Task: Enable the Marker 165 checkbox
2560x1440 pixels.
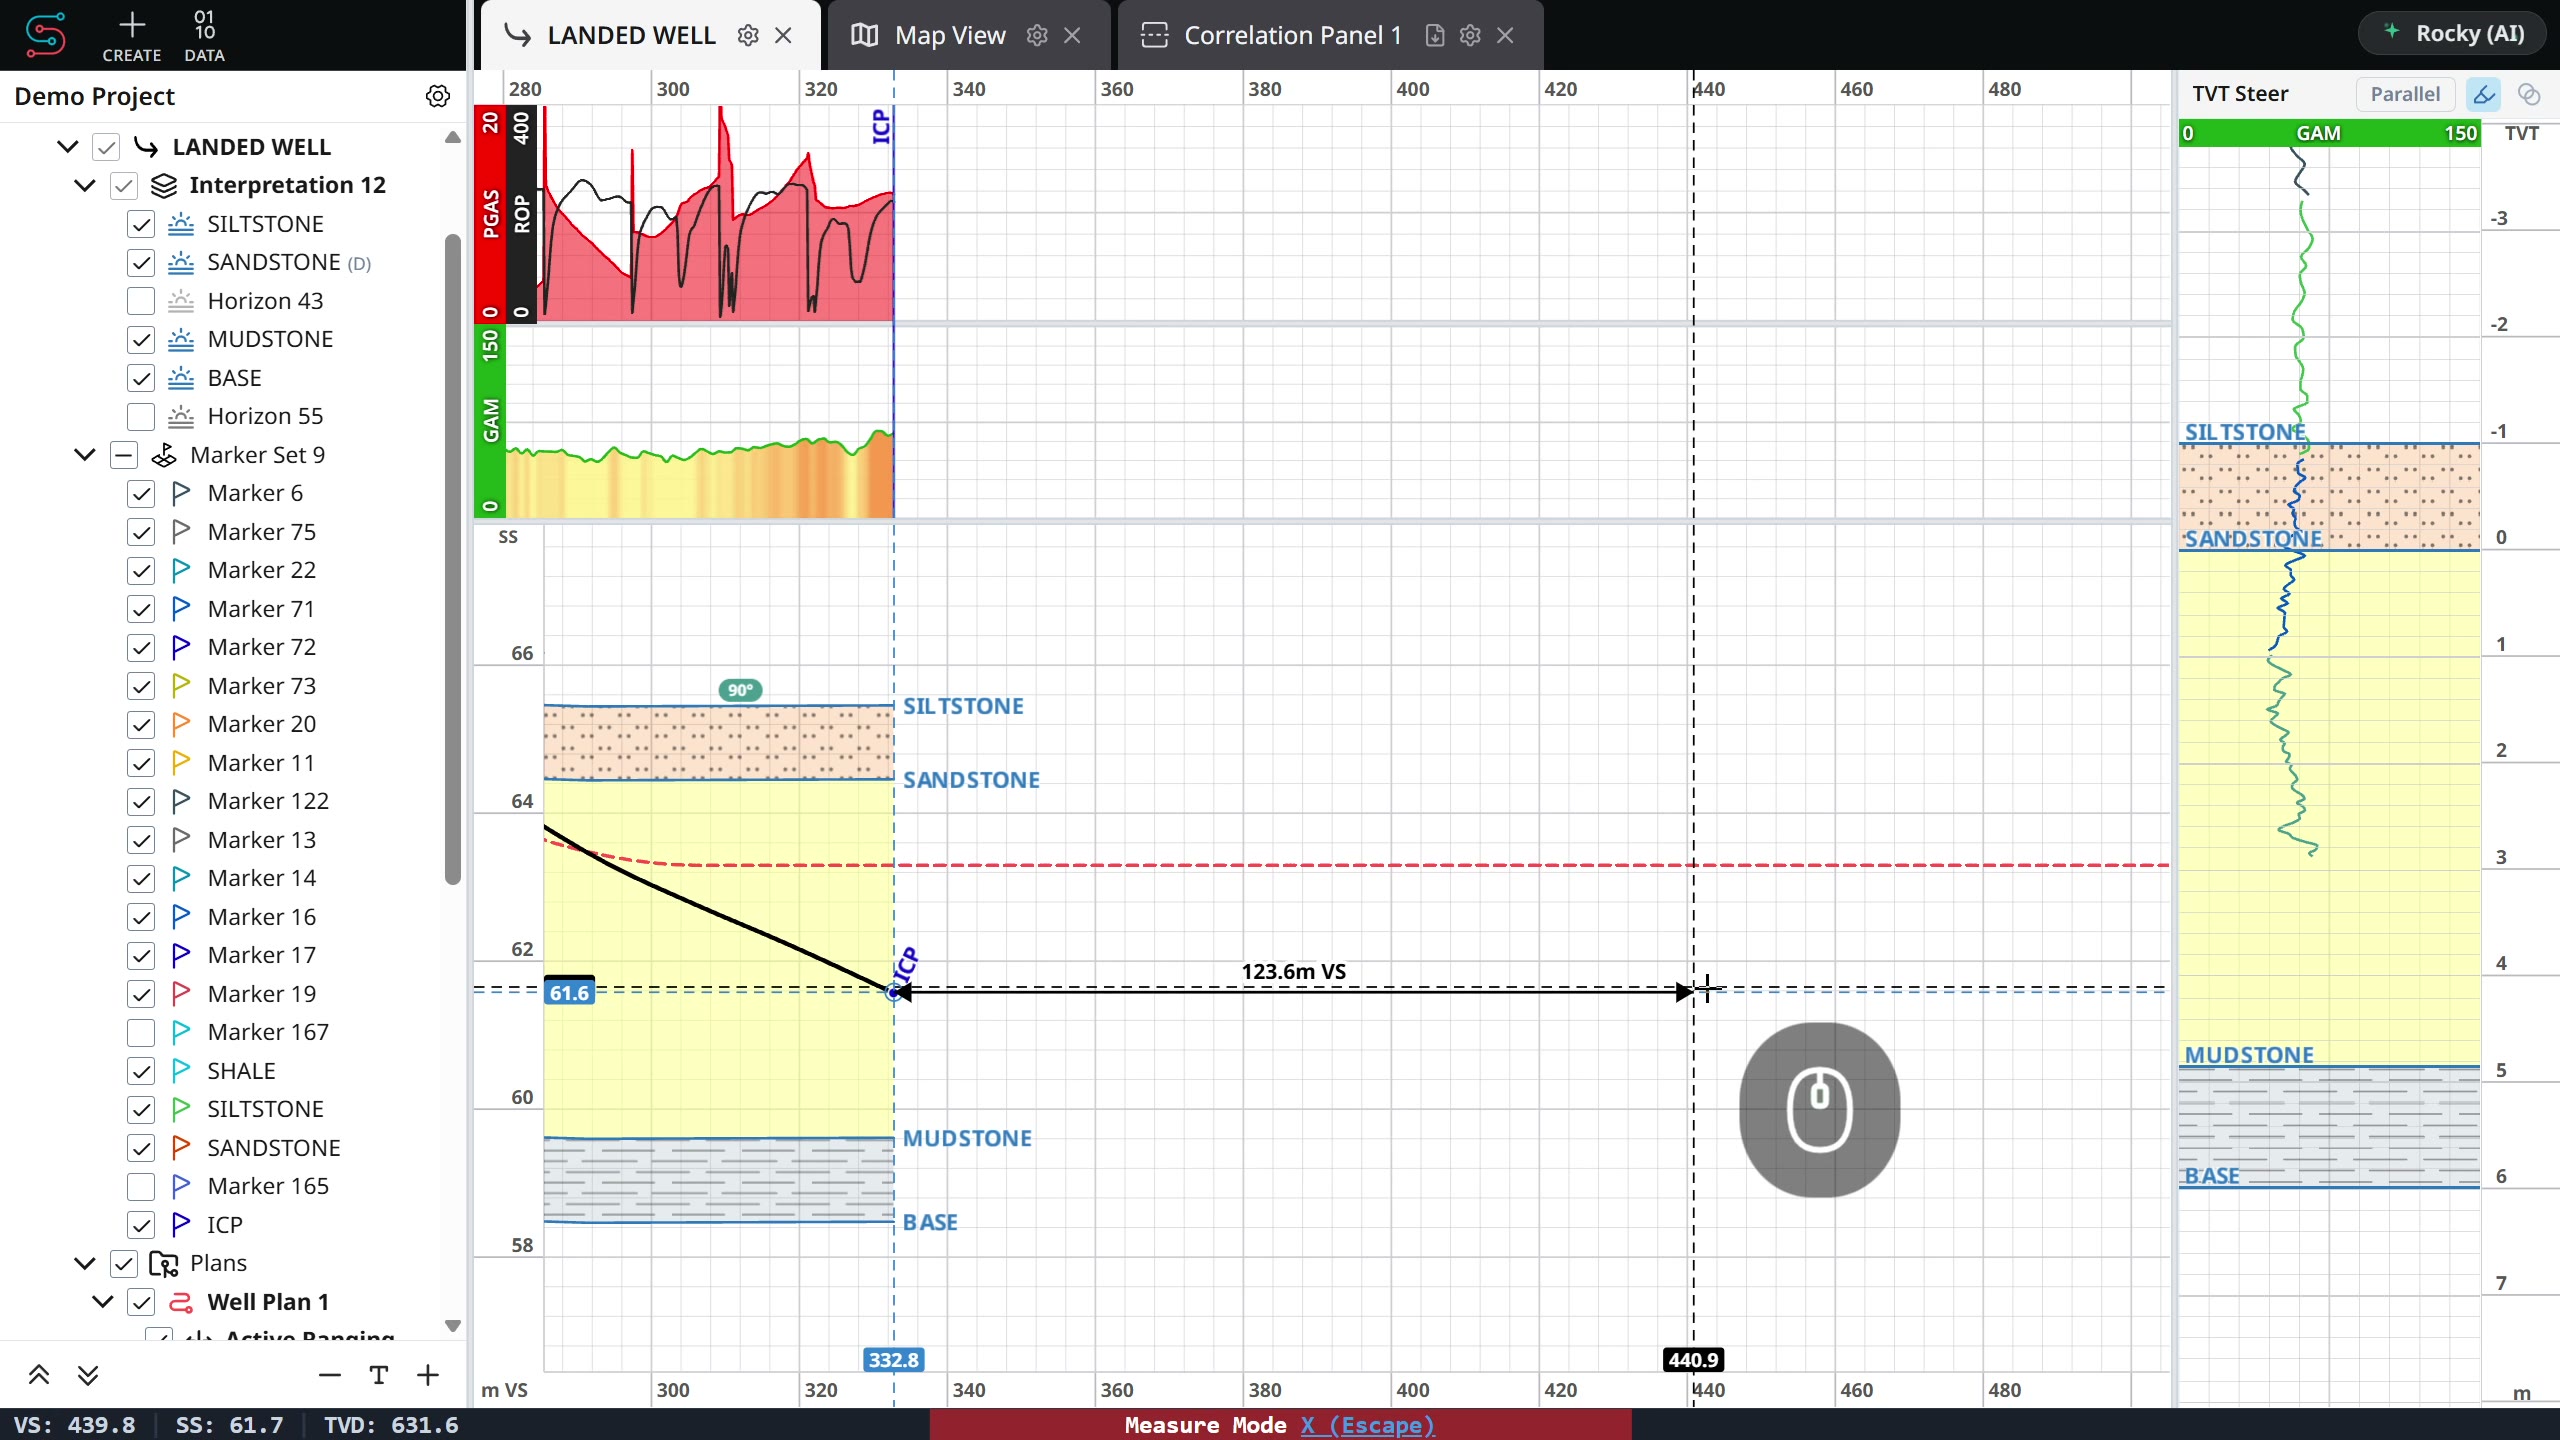Action: pos(141,1187)
